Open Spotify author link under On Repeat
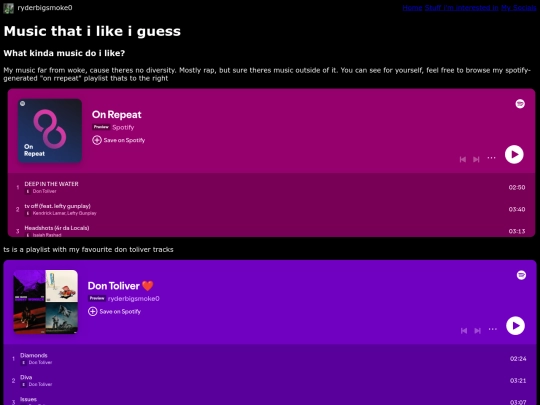The image size is (540, 405). tap(123, 127)
